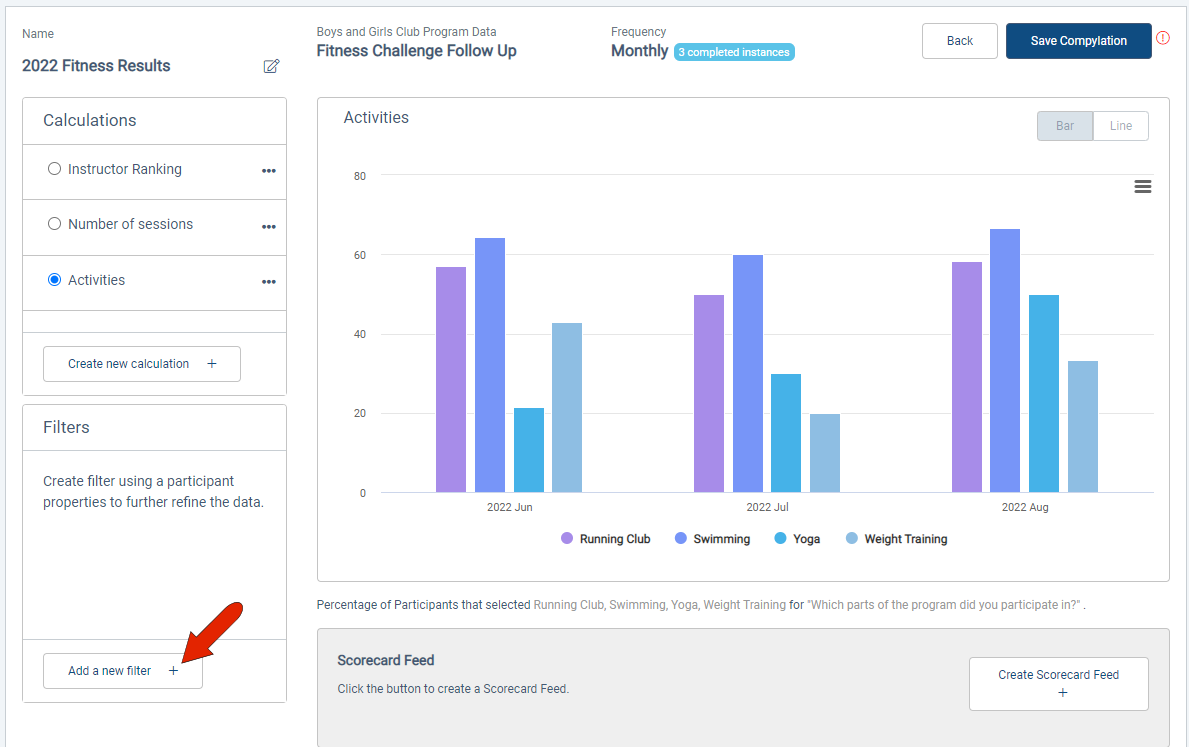
Task: Switch chart to Bar view
Action: pos(1065,126)
